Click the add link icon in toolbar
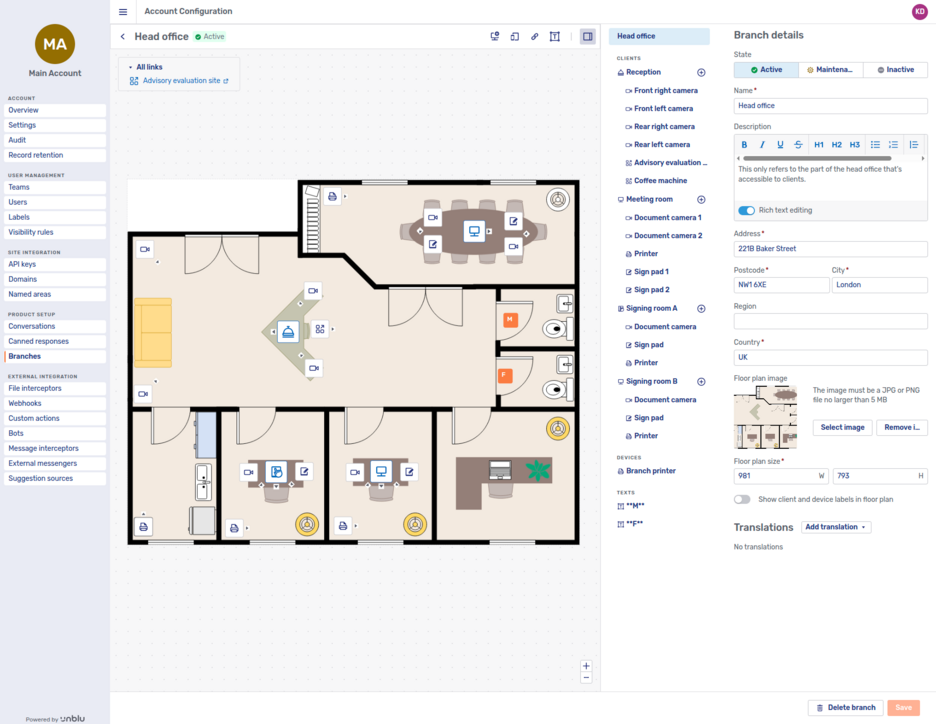 (534, 36)
